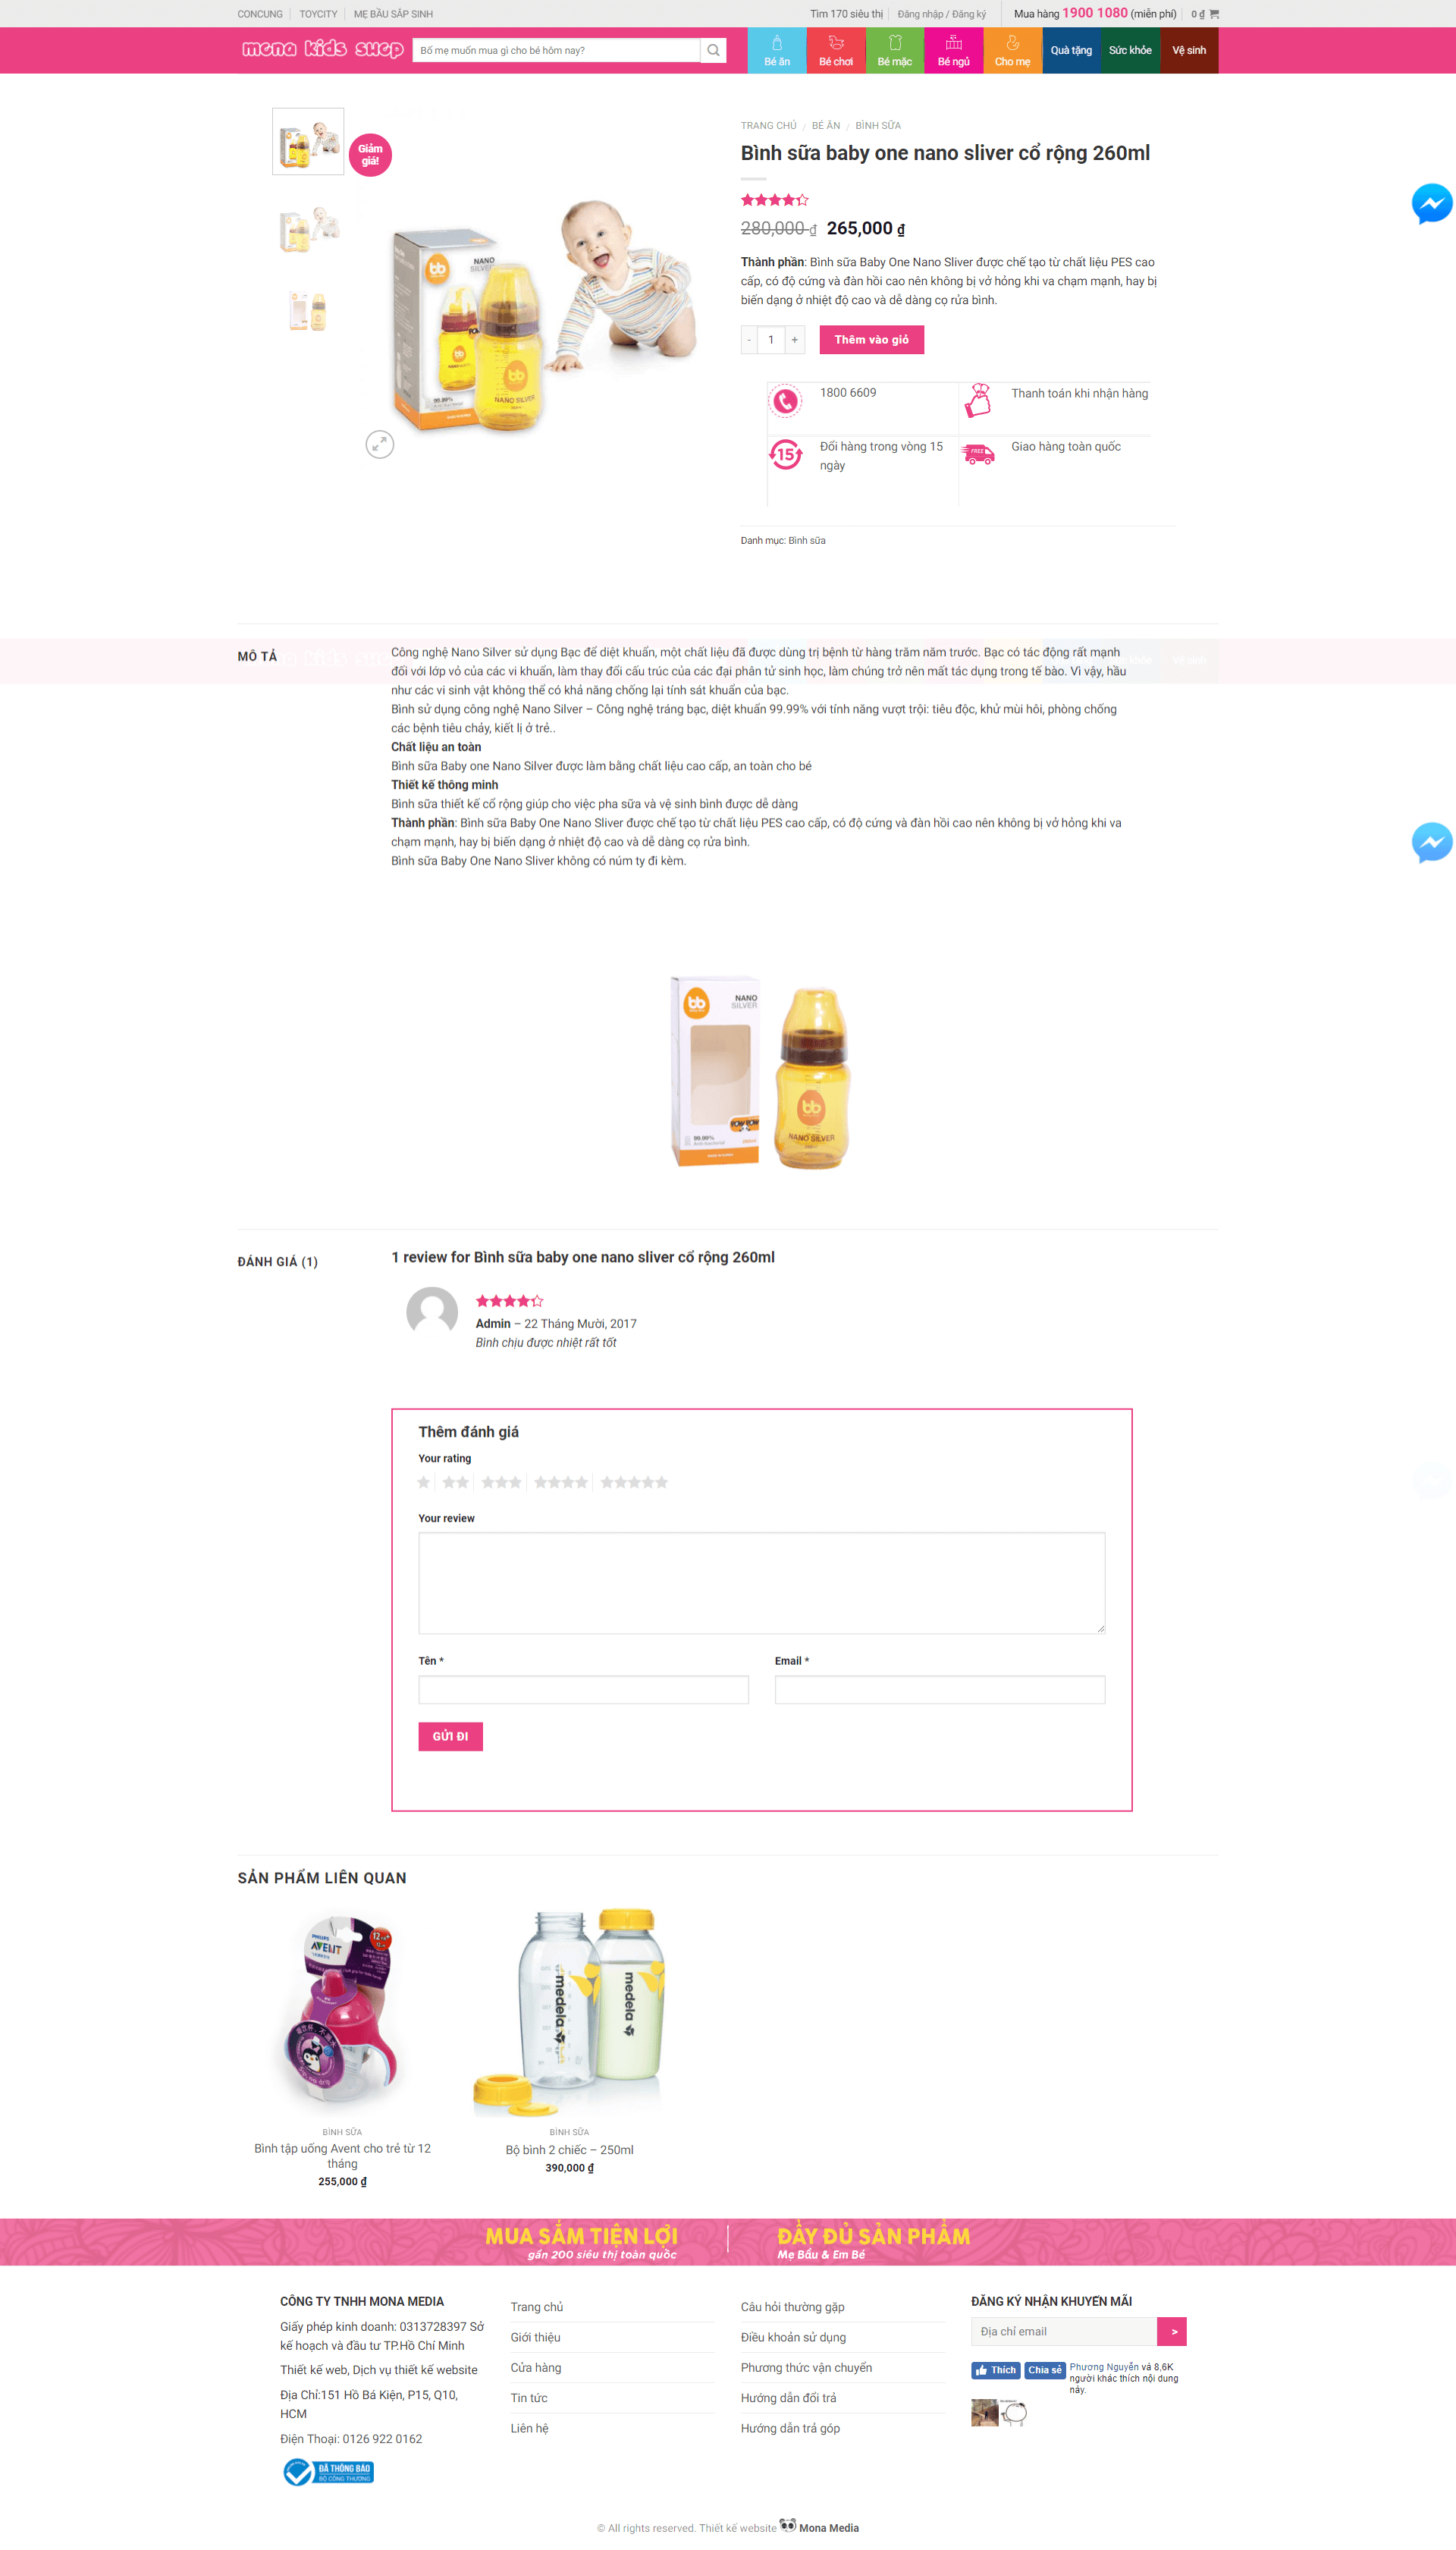Open the Quà tặng menu item
Image resolution: width=1456 pixels, height=2550 pixels.
point(1071,50)
